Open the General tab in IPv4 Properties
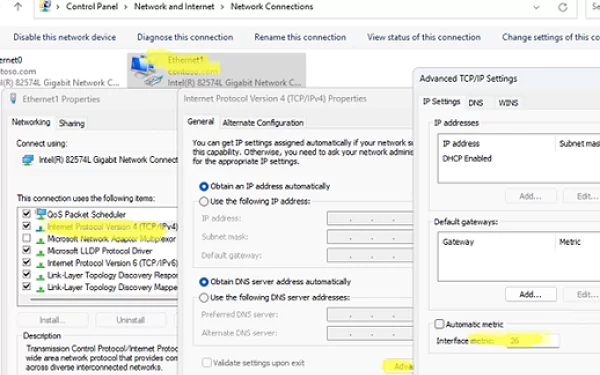600x375 pixels. point(201,122)
